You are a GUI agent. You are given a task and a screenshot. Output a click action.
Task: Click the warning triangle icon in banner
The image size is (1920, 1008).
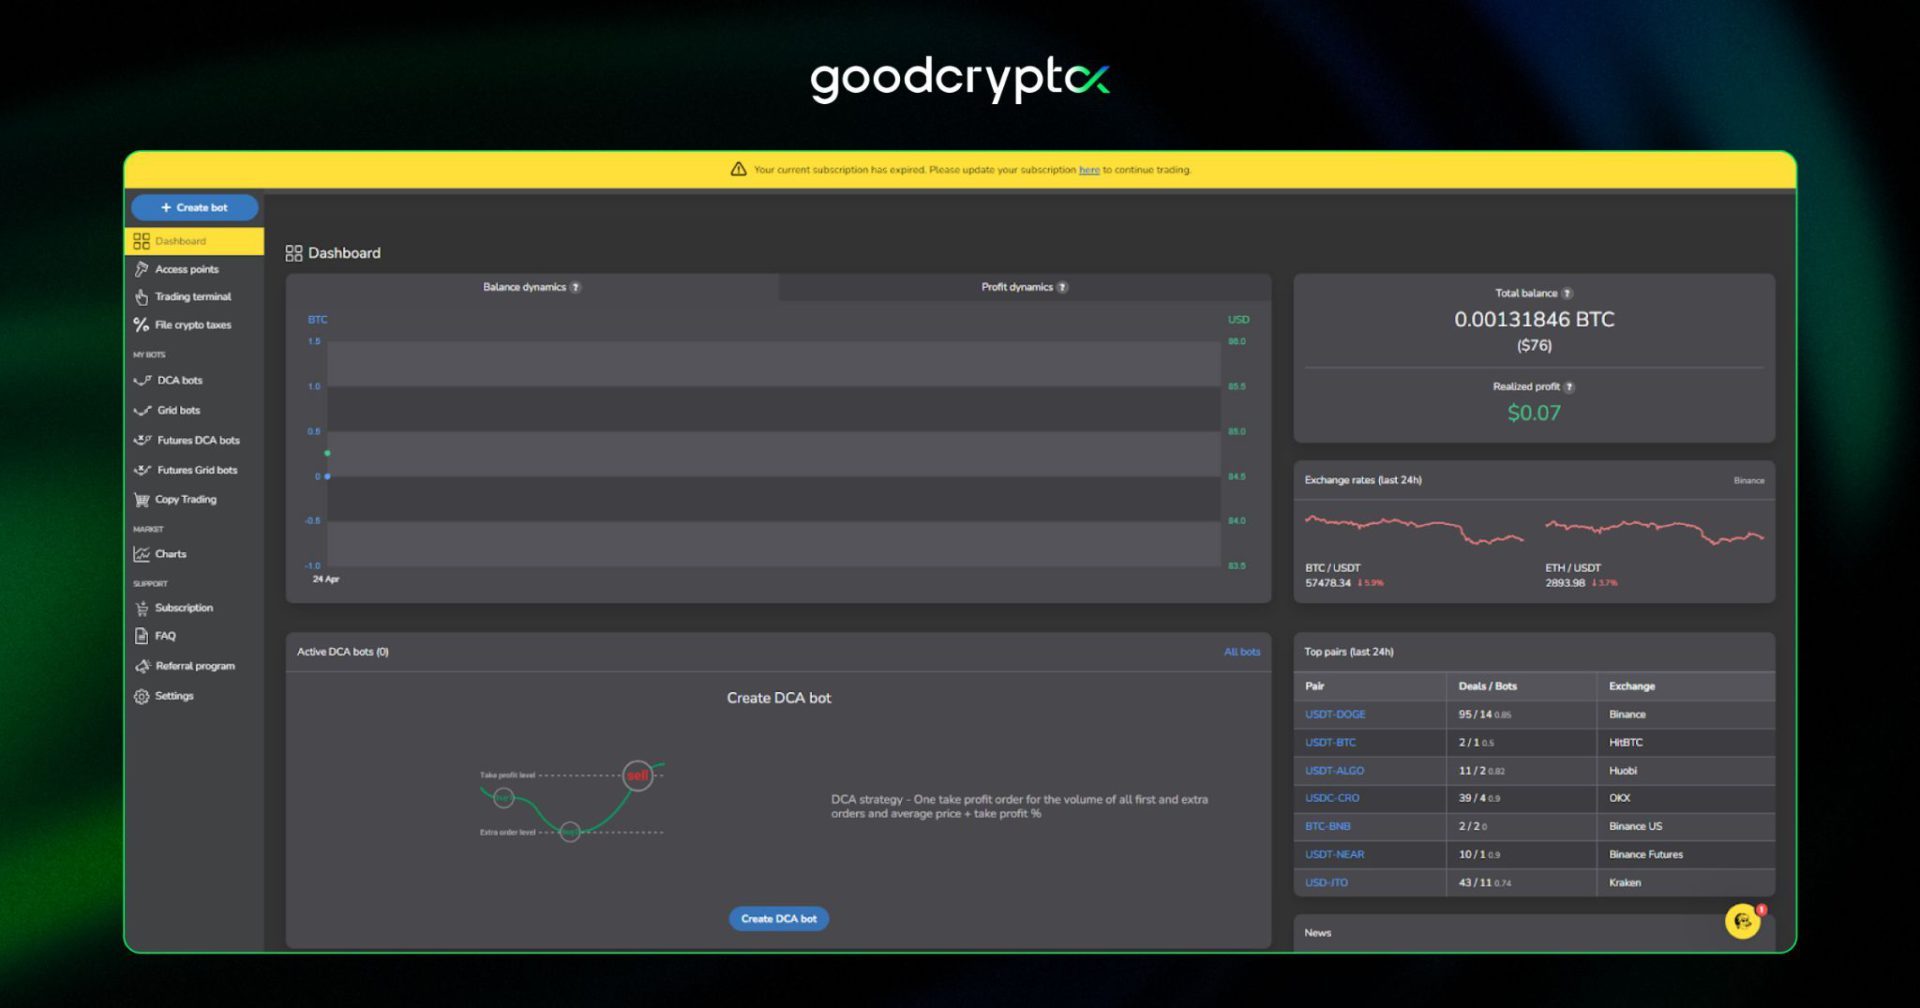coord(738,169)
